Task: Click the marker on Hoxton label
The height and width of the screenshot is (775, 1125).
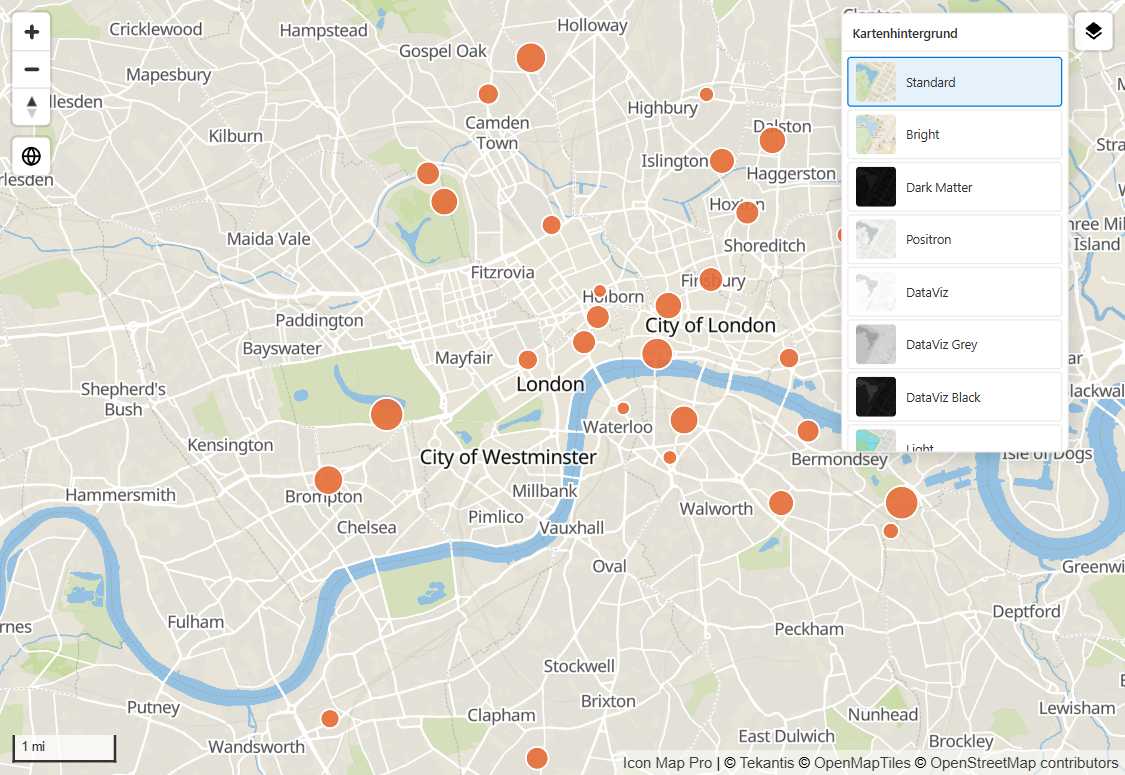Action: pos(747,212)
